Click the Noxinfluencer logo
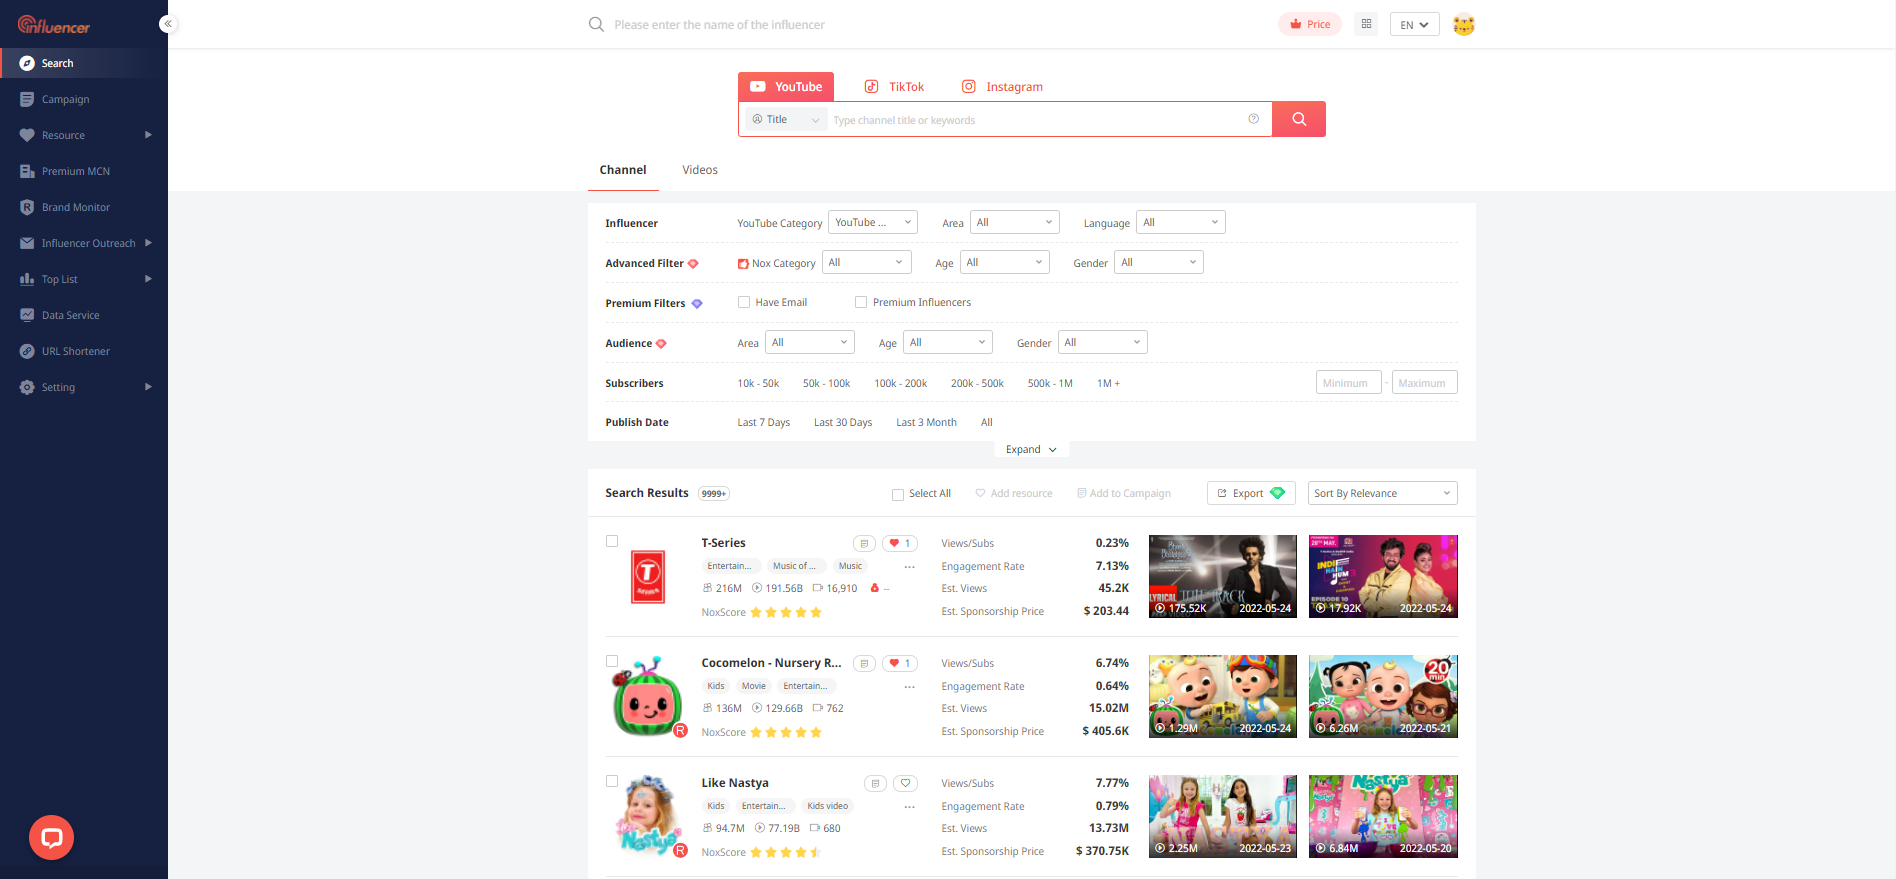The width and height of the screenshot is (1896, 879). [54, 25]
